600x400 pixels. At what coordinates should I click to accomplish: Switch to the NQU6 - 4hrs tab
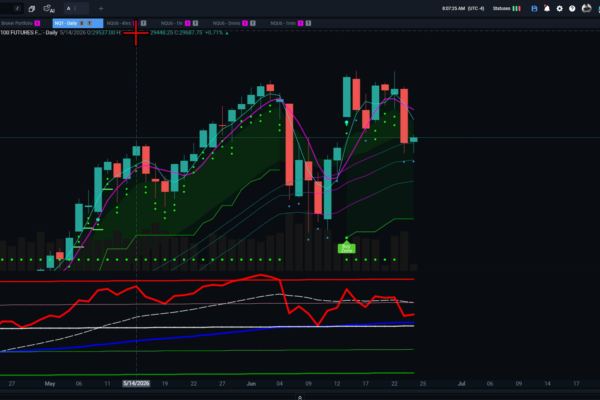(119, 23)
